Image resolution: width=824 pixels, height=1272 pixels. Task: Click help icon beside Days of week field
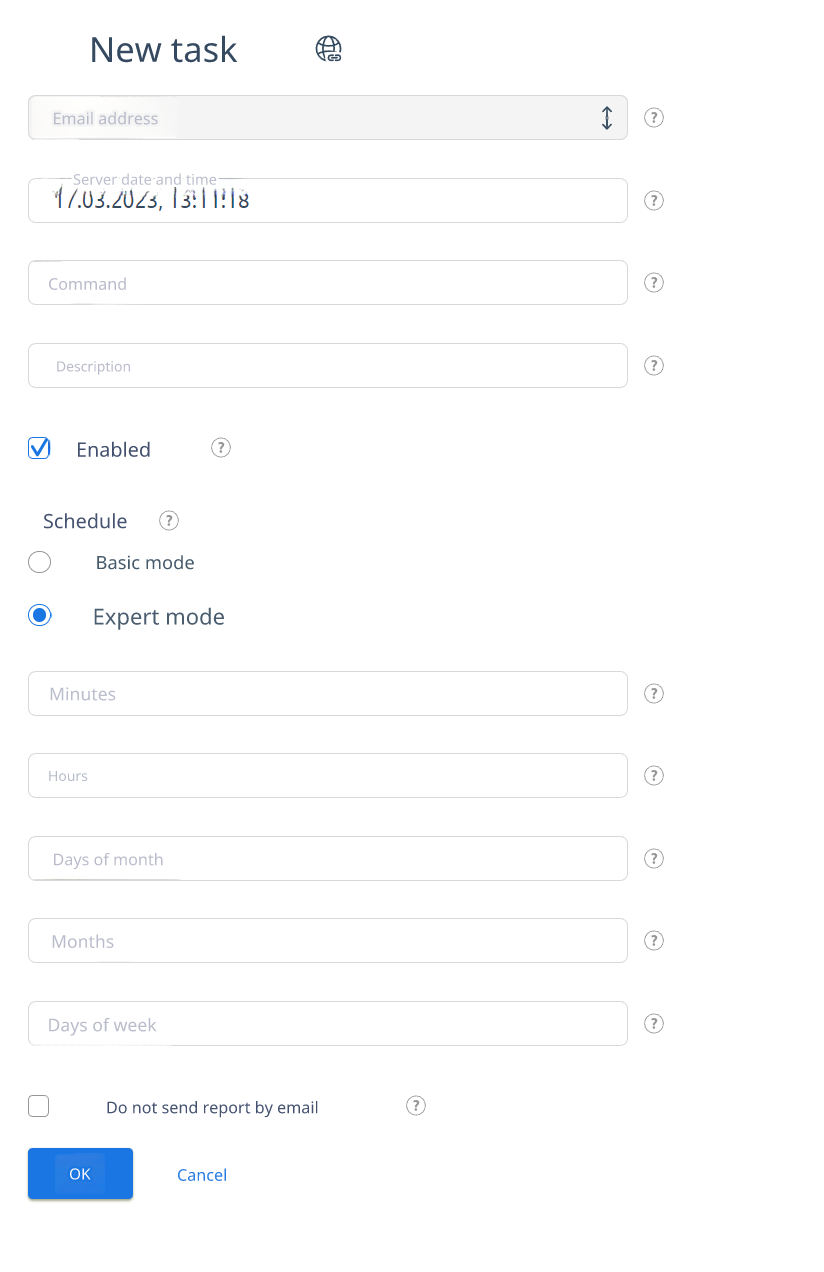tap(653, 1024)
